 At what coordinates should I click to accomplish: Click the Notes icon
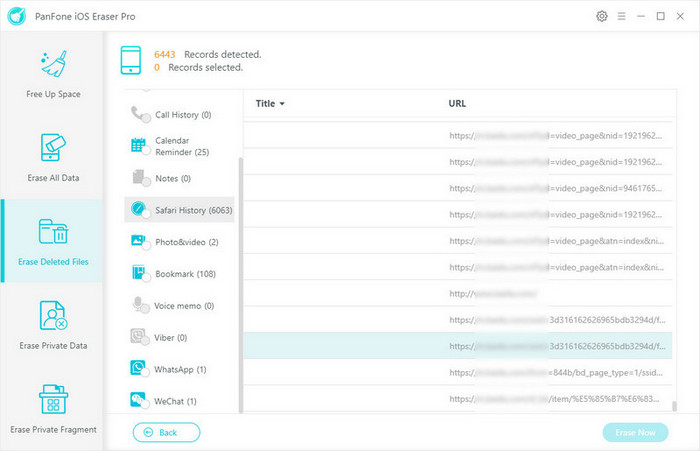[x=140, y=178]
